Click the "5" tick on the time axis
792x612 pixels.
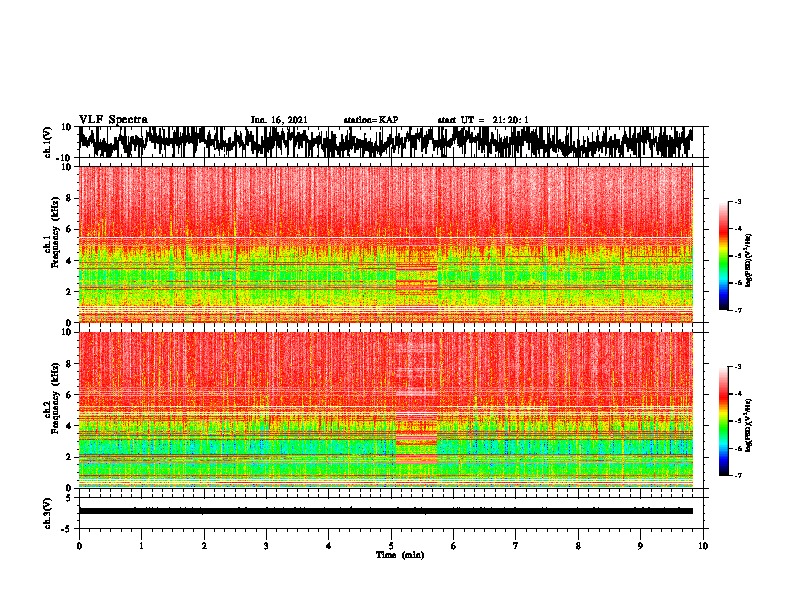click(391, 546)
